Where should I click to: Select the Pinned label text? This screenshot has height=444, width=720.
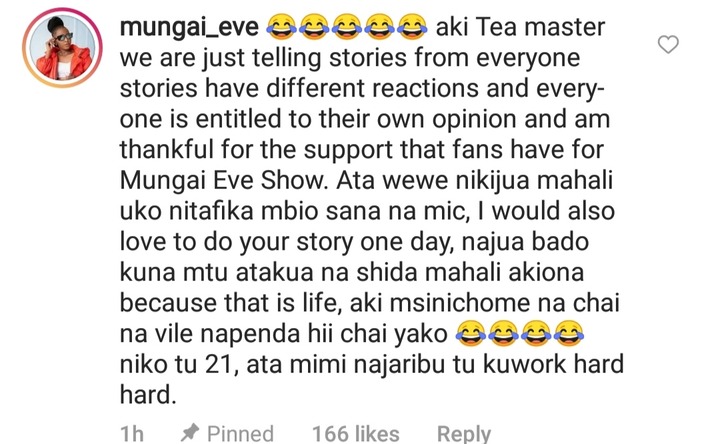click(240, 433)
